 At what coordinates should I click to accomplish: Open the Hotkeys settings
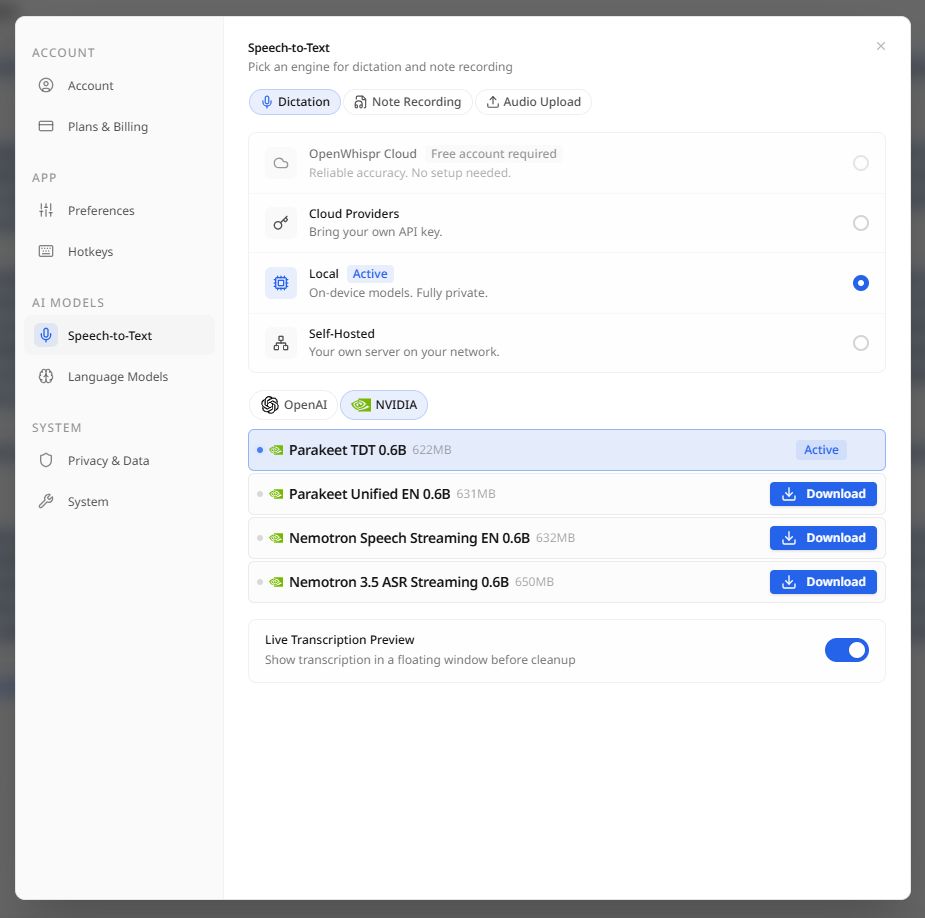[x=119, y=252]
